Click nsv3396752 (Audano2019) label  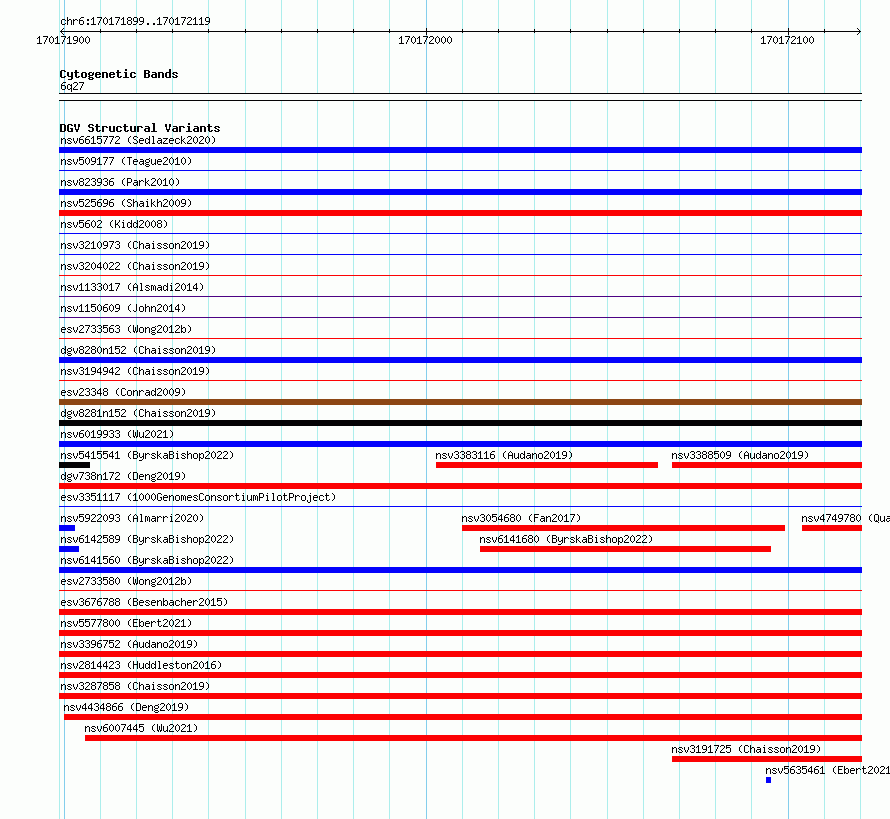pyautogui.click(x=129, y=644)
